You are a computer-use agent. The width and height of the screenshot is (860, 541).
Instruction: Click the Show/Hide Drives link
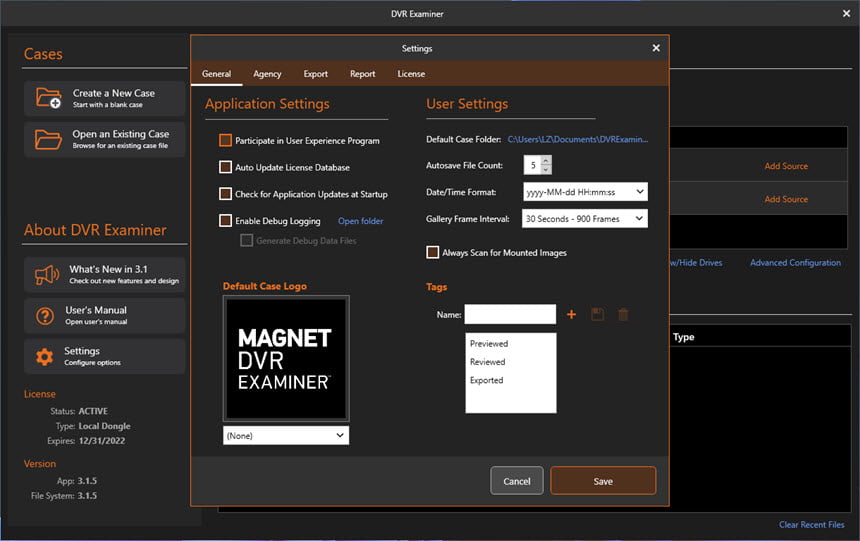[696, 263]
